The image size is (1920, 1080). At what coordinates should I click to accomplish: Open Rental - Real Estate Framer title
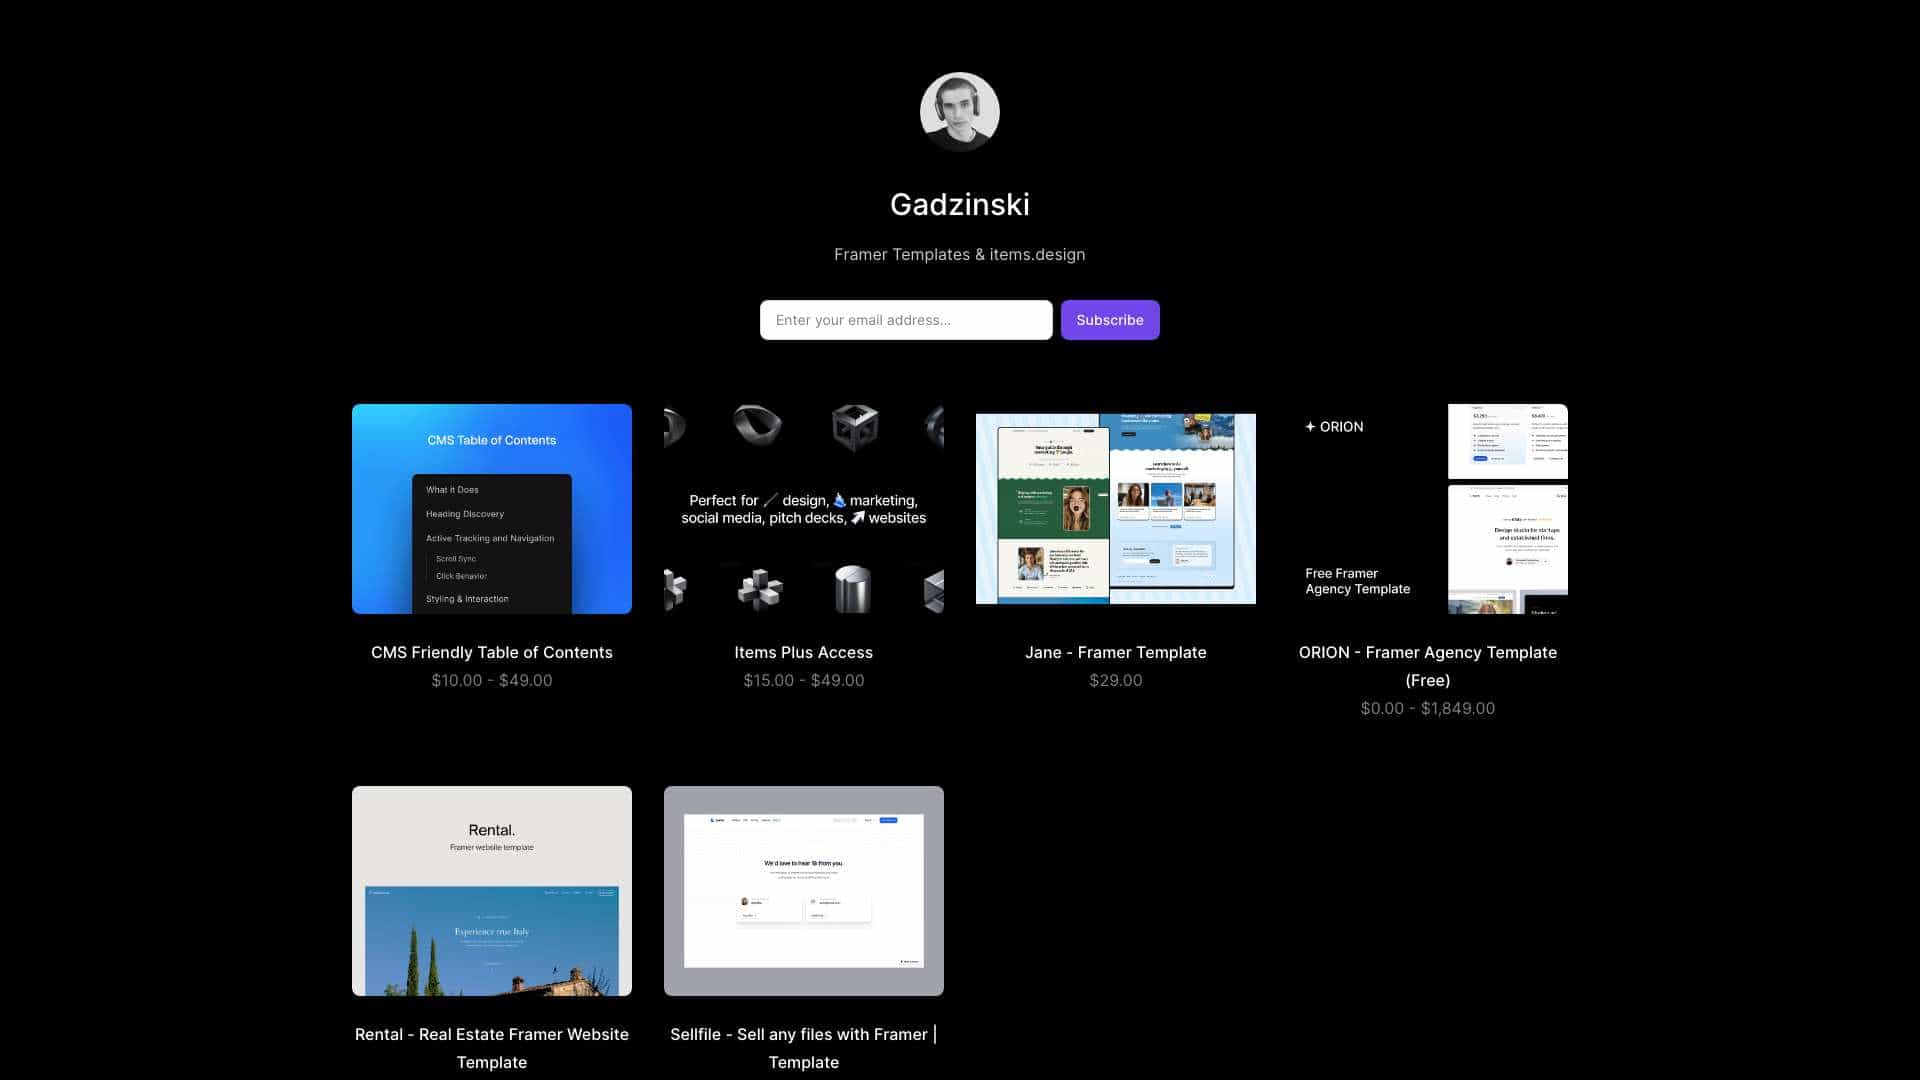click(492, 1048)
